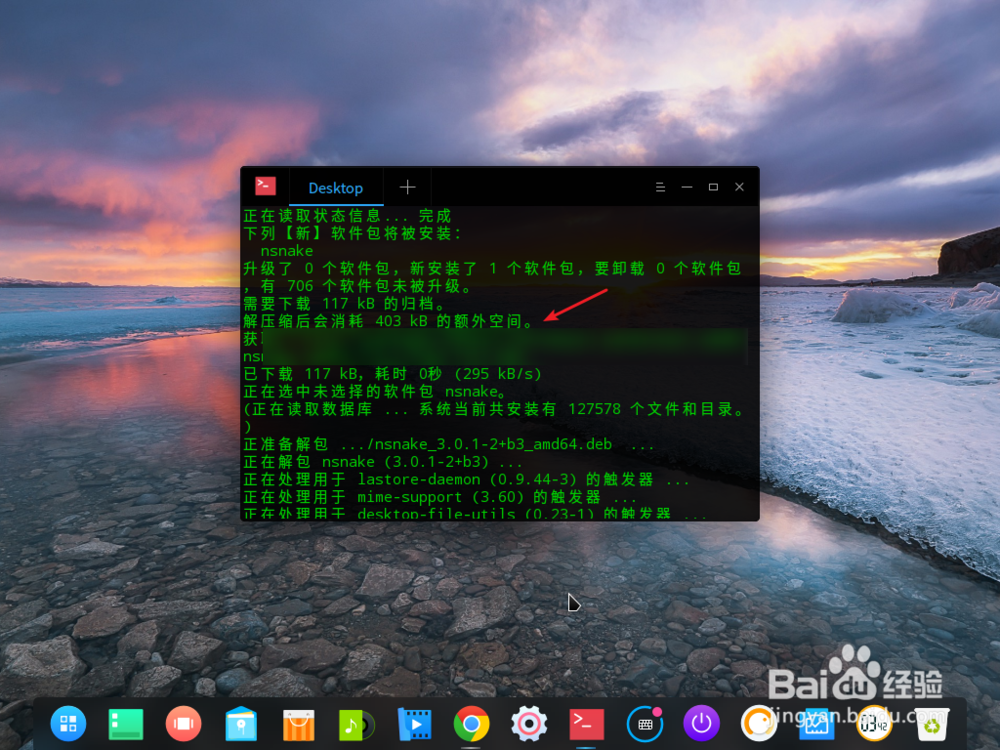Click the terminal app icon in title bar
Viewport: 1000px width, 750px height.
(x=265, y=186)
